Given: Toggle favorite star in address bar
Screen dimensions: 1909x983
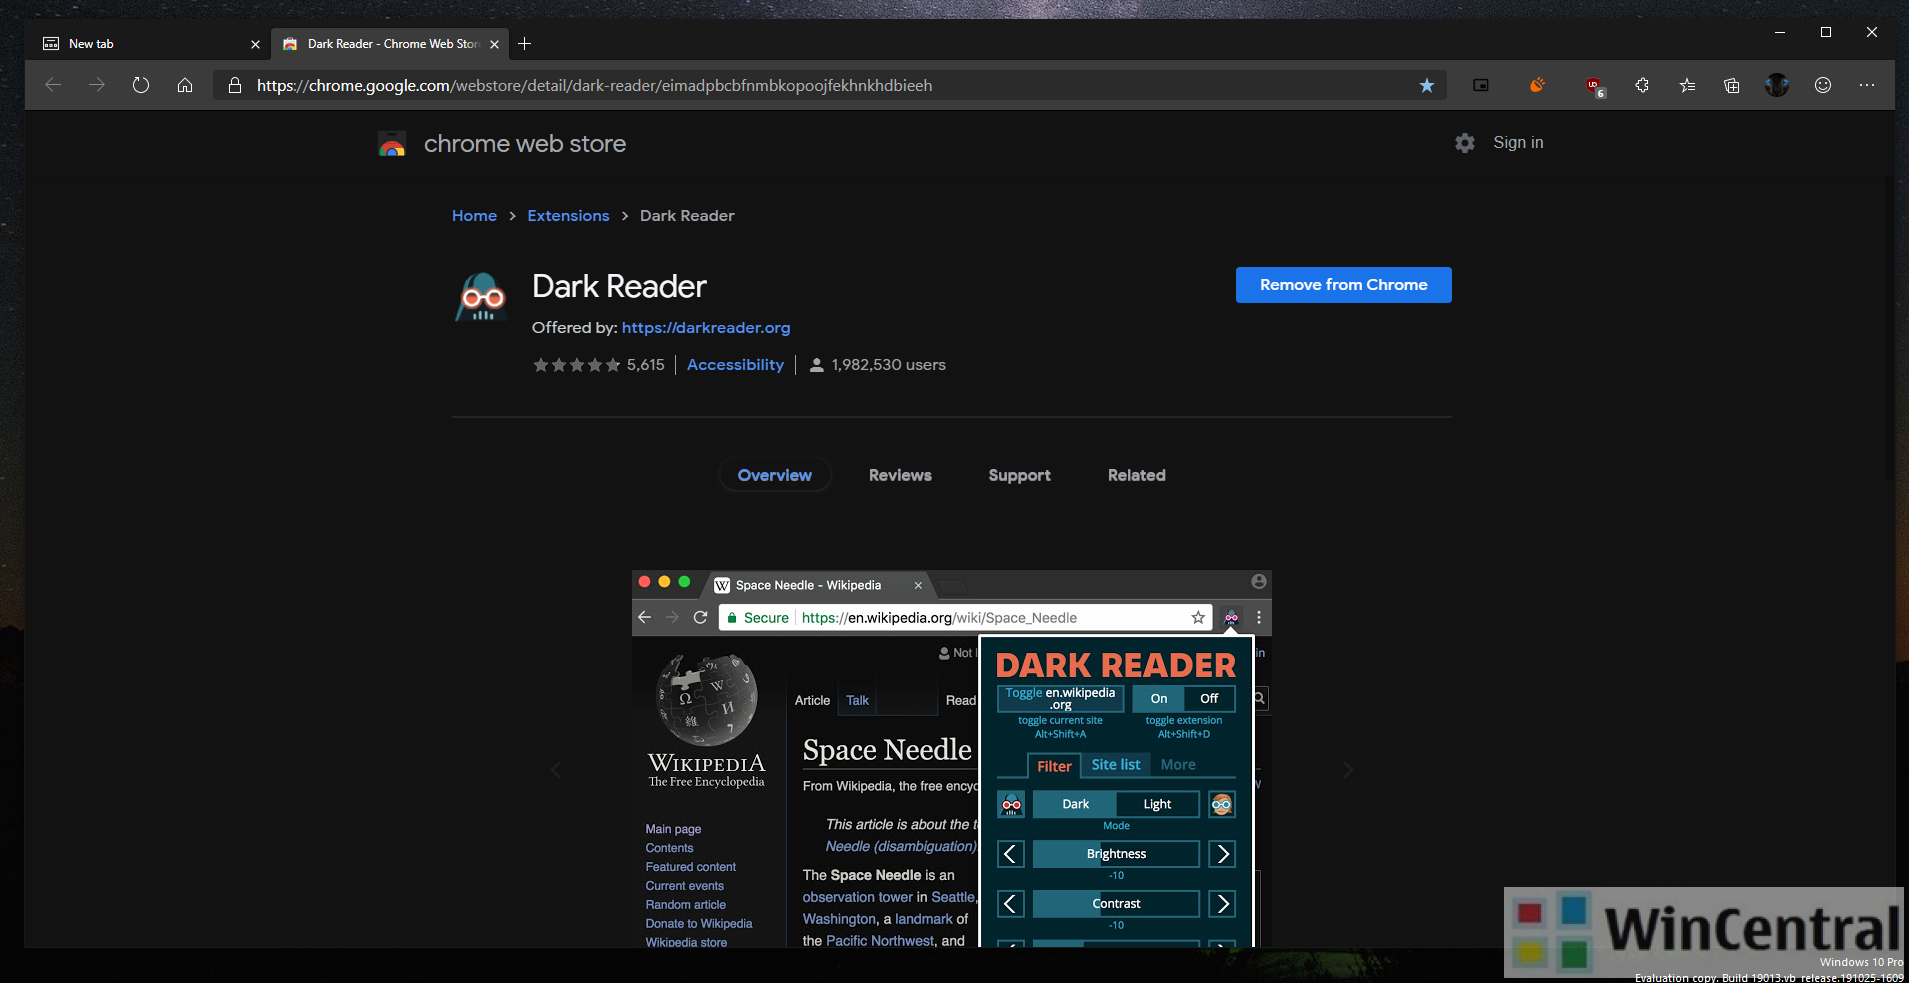Looking at the screenshot, I should click(1427, 86).
